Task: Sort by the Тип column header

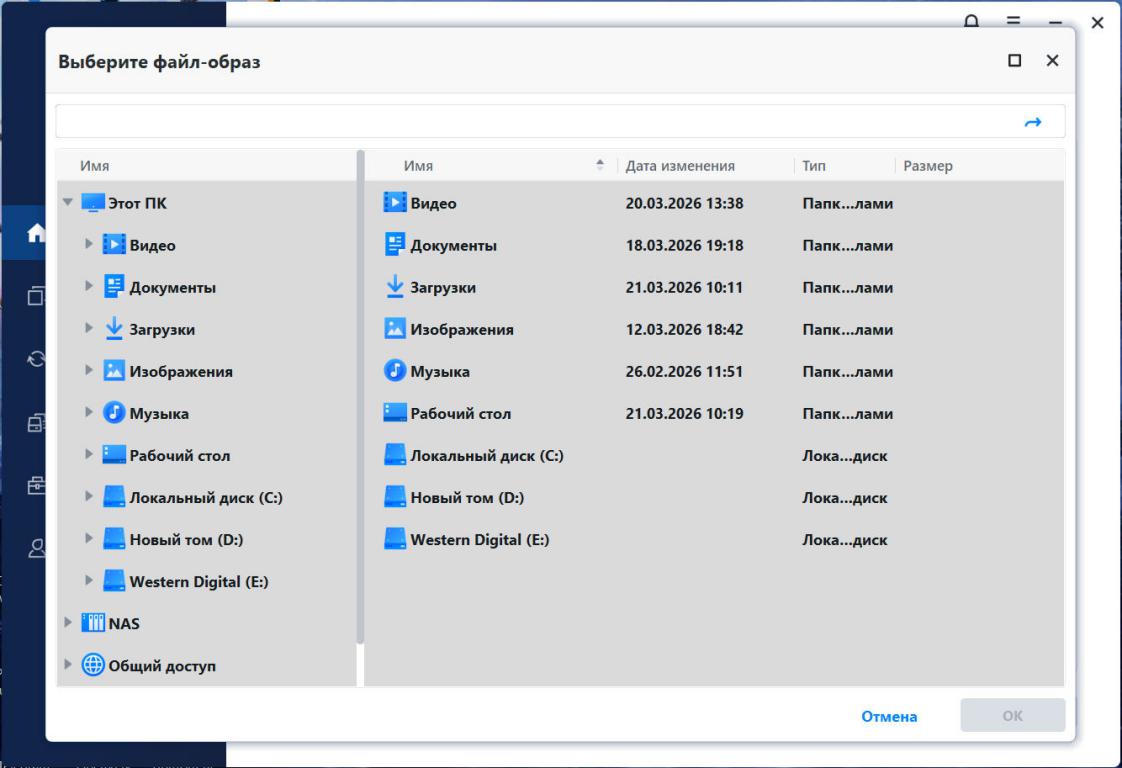Action: 814,166
